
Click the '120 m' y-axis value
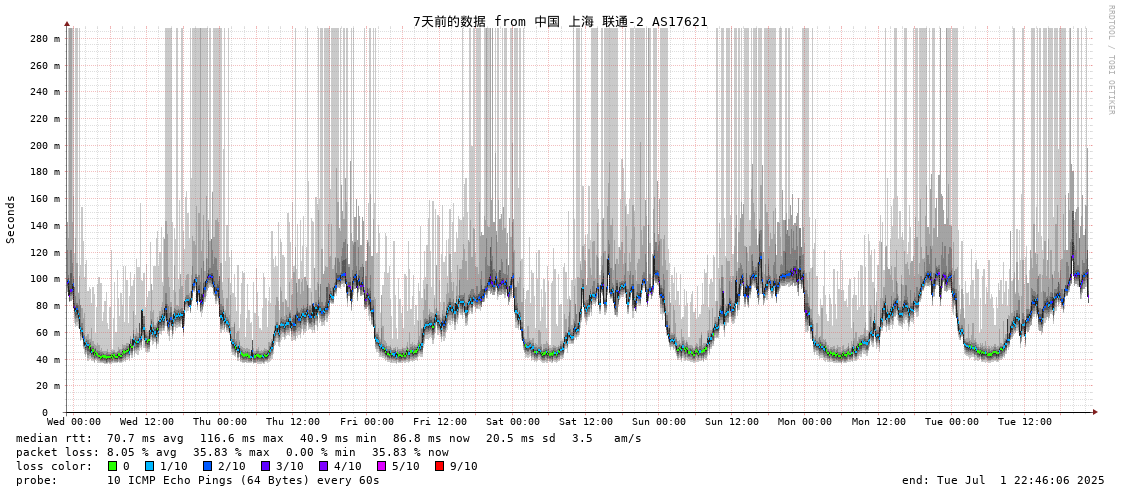click(x=46, y=252)
